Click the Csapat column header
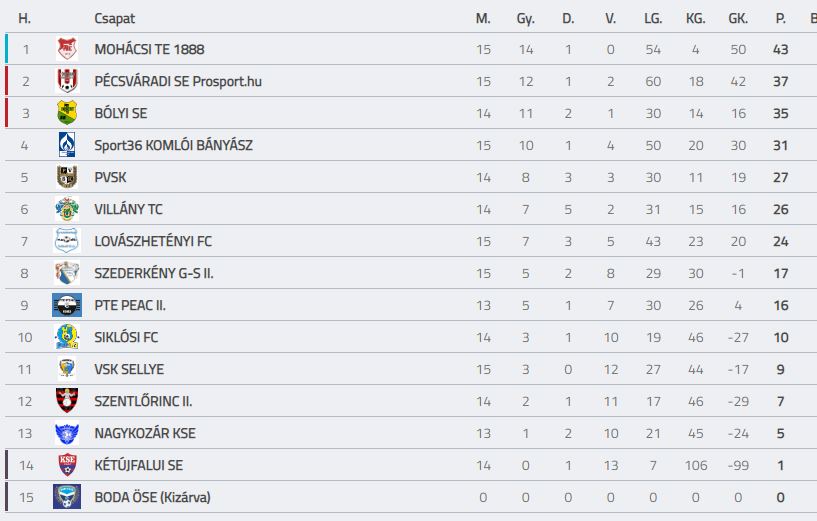This screenshot has width=817, height=521. coord(114,19)
